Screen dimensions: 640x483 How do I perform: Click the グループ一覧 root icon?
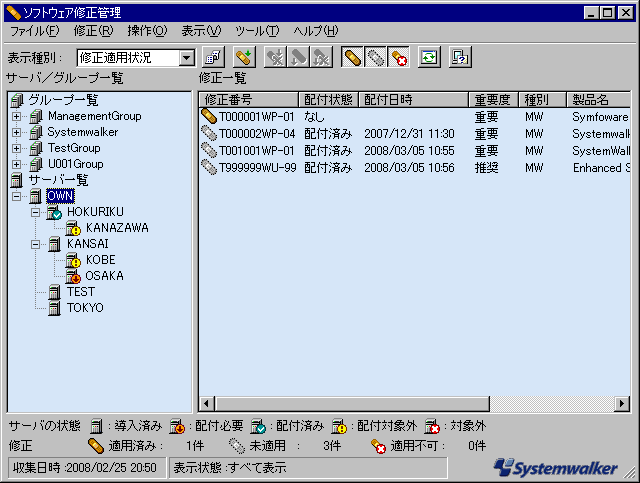pyautogui.click(x=17, y=100)
